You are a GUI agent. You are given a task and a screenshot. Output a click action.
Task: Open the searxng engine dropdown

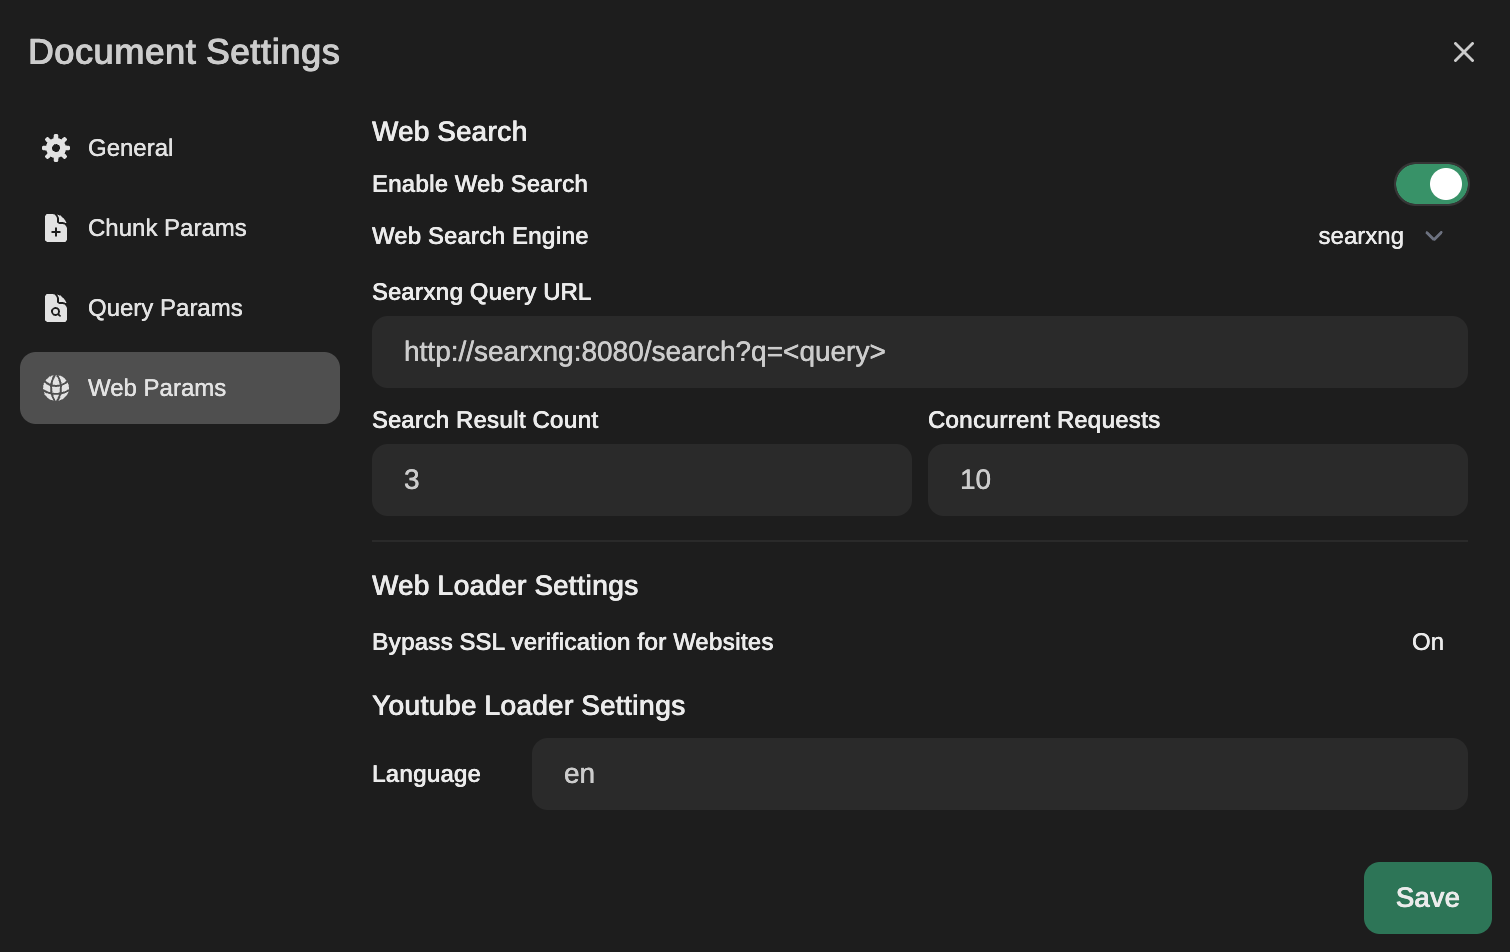(1380, 236)
